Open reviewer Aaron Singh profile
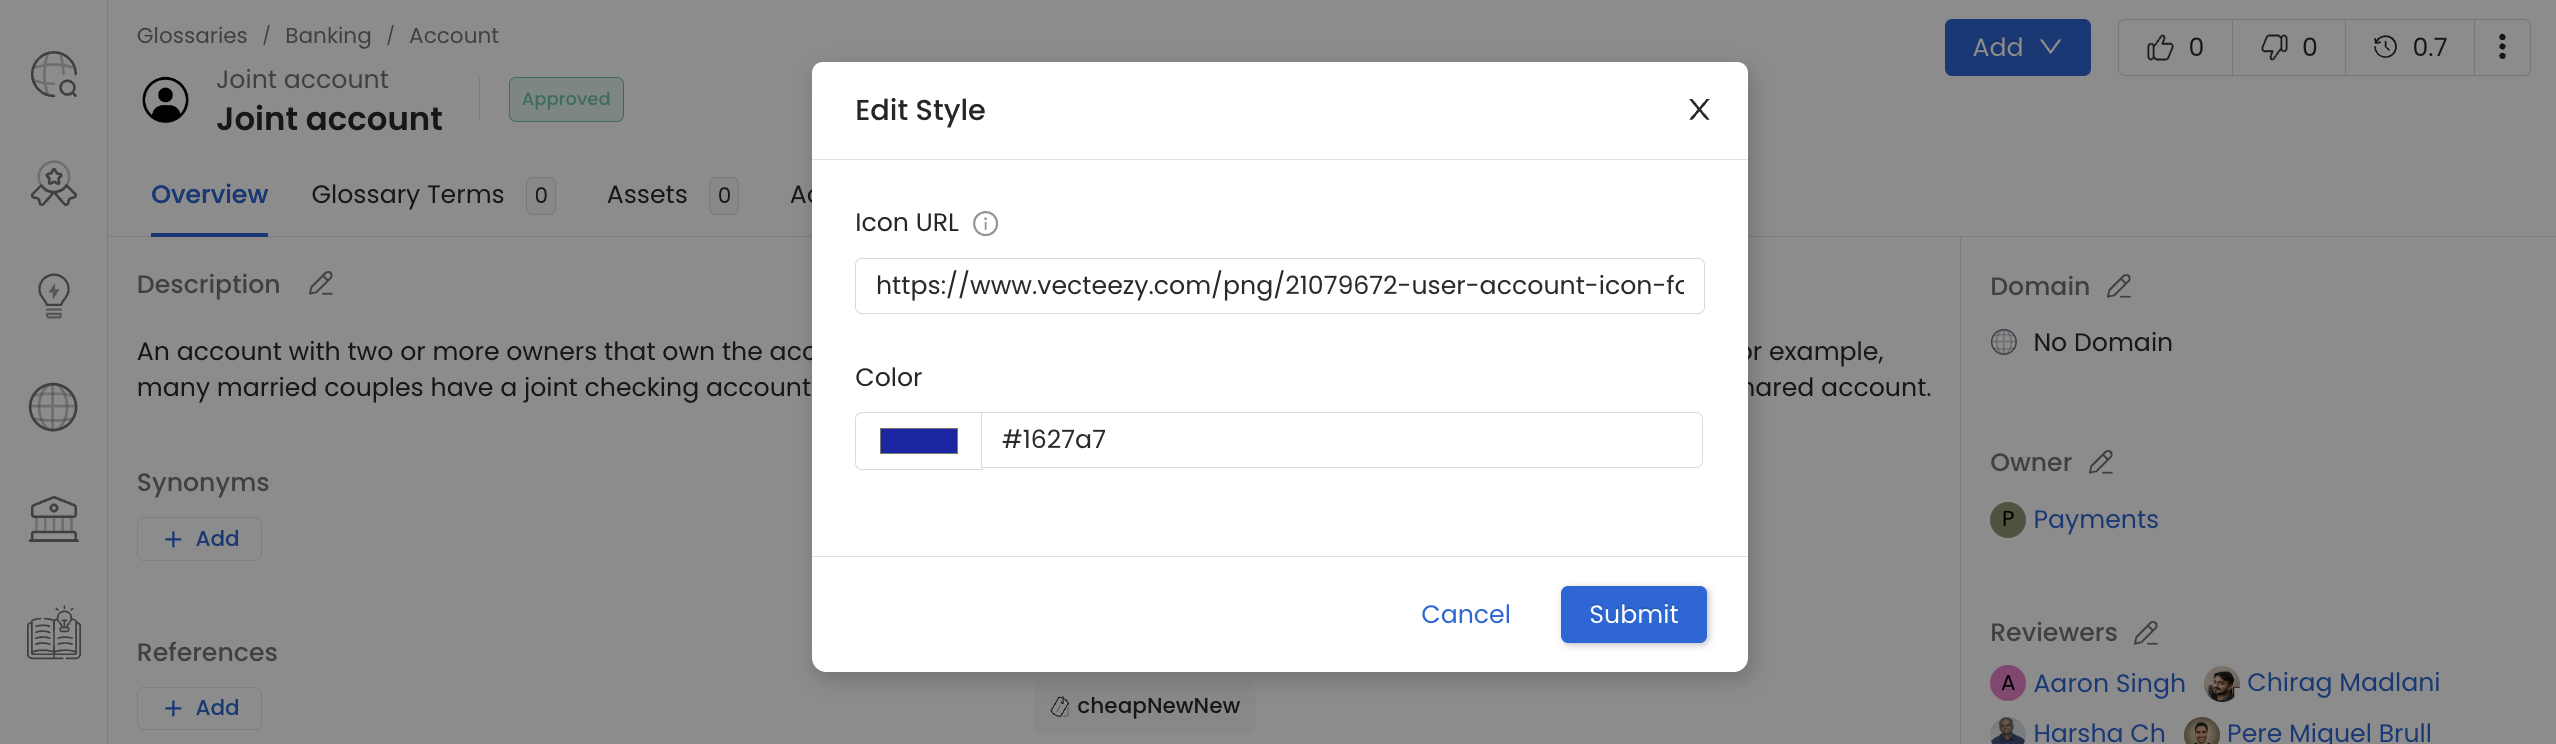The image size is (2556, 744). [2109, 684]
